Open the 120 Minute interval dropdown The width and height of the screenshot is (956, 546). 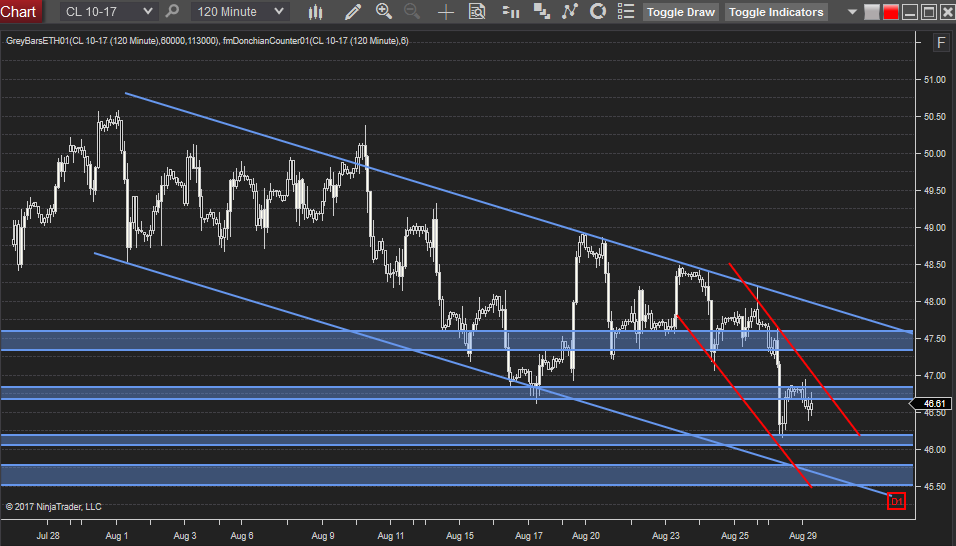pyautogui.click(x=240, y=12)
